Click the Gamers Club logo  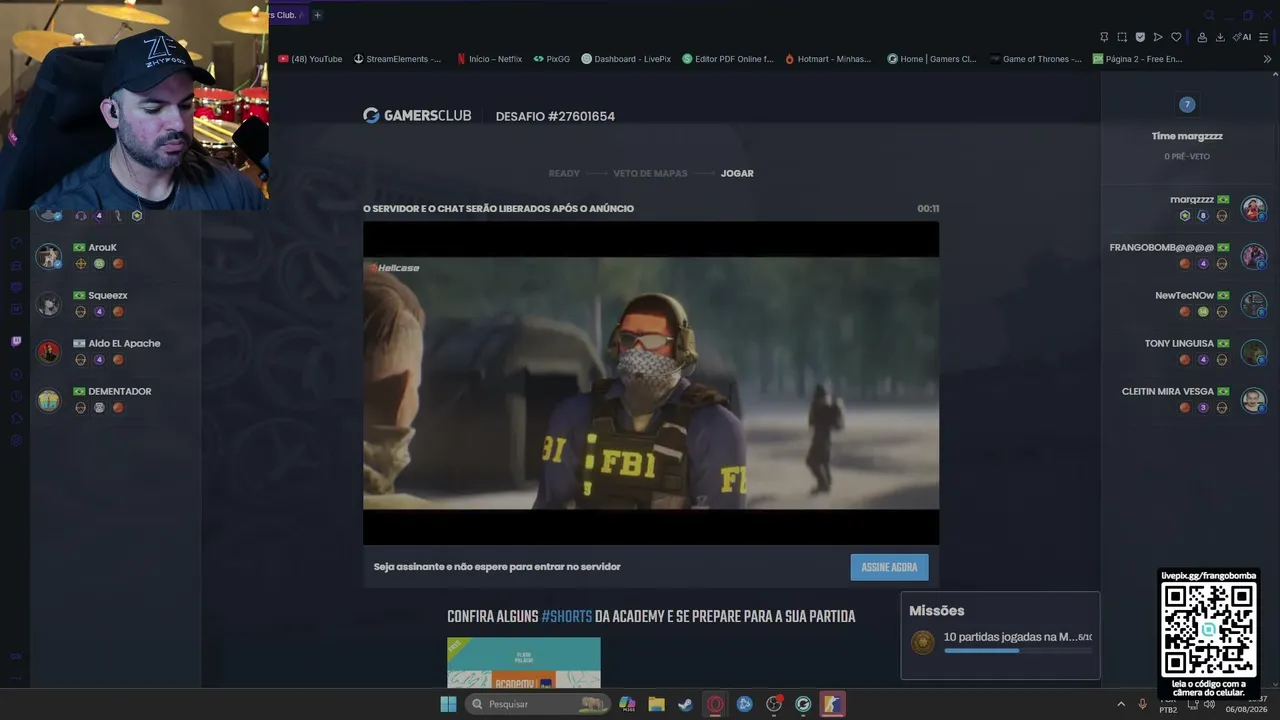point(417,116)
